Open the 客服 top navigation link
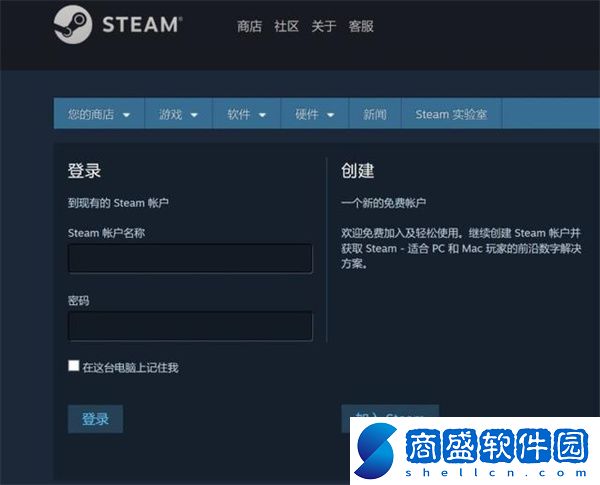This screenshot has height=485, width=600. coord(361,26)
